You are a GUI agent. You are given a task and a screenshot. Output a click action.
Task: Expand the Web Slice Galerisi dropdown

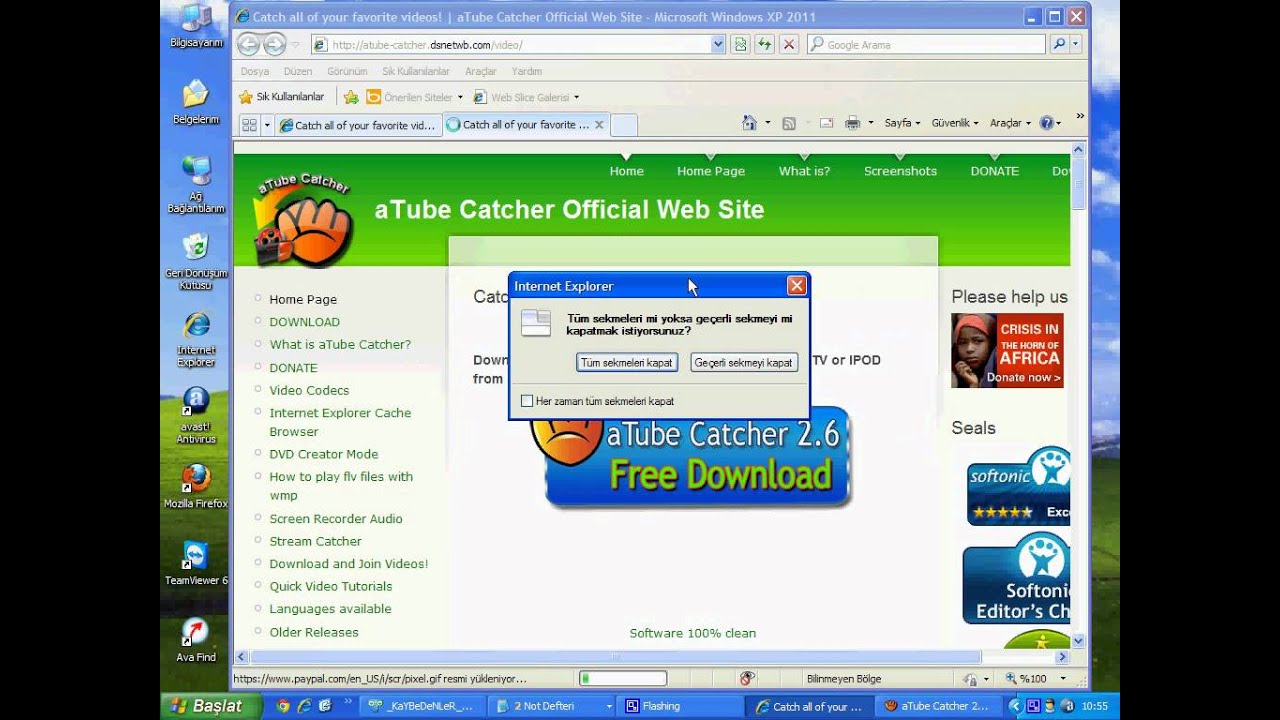(577, 98)
